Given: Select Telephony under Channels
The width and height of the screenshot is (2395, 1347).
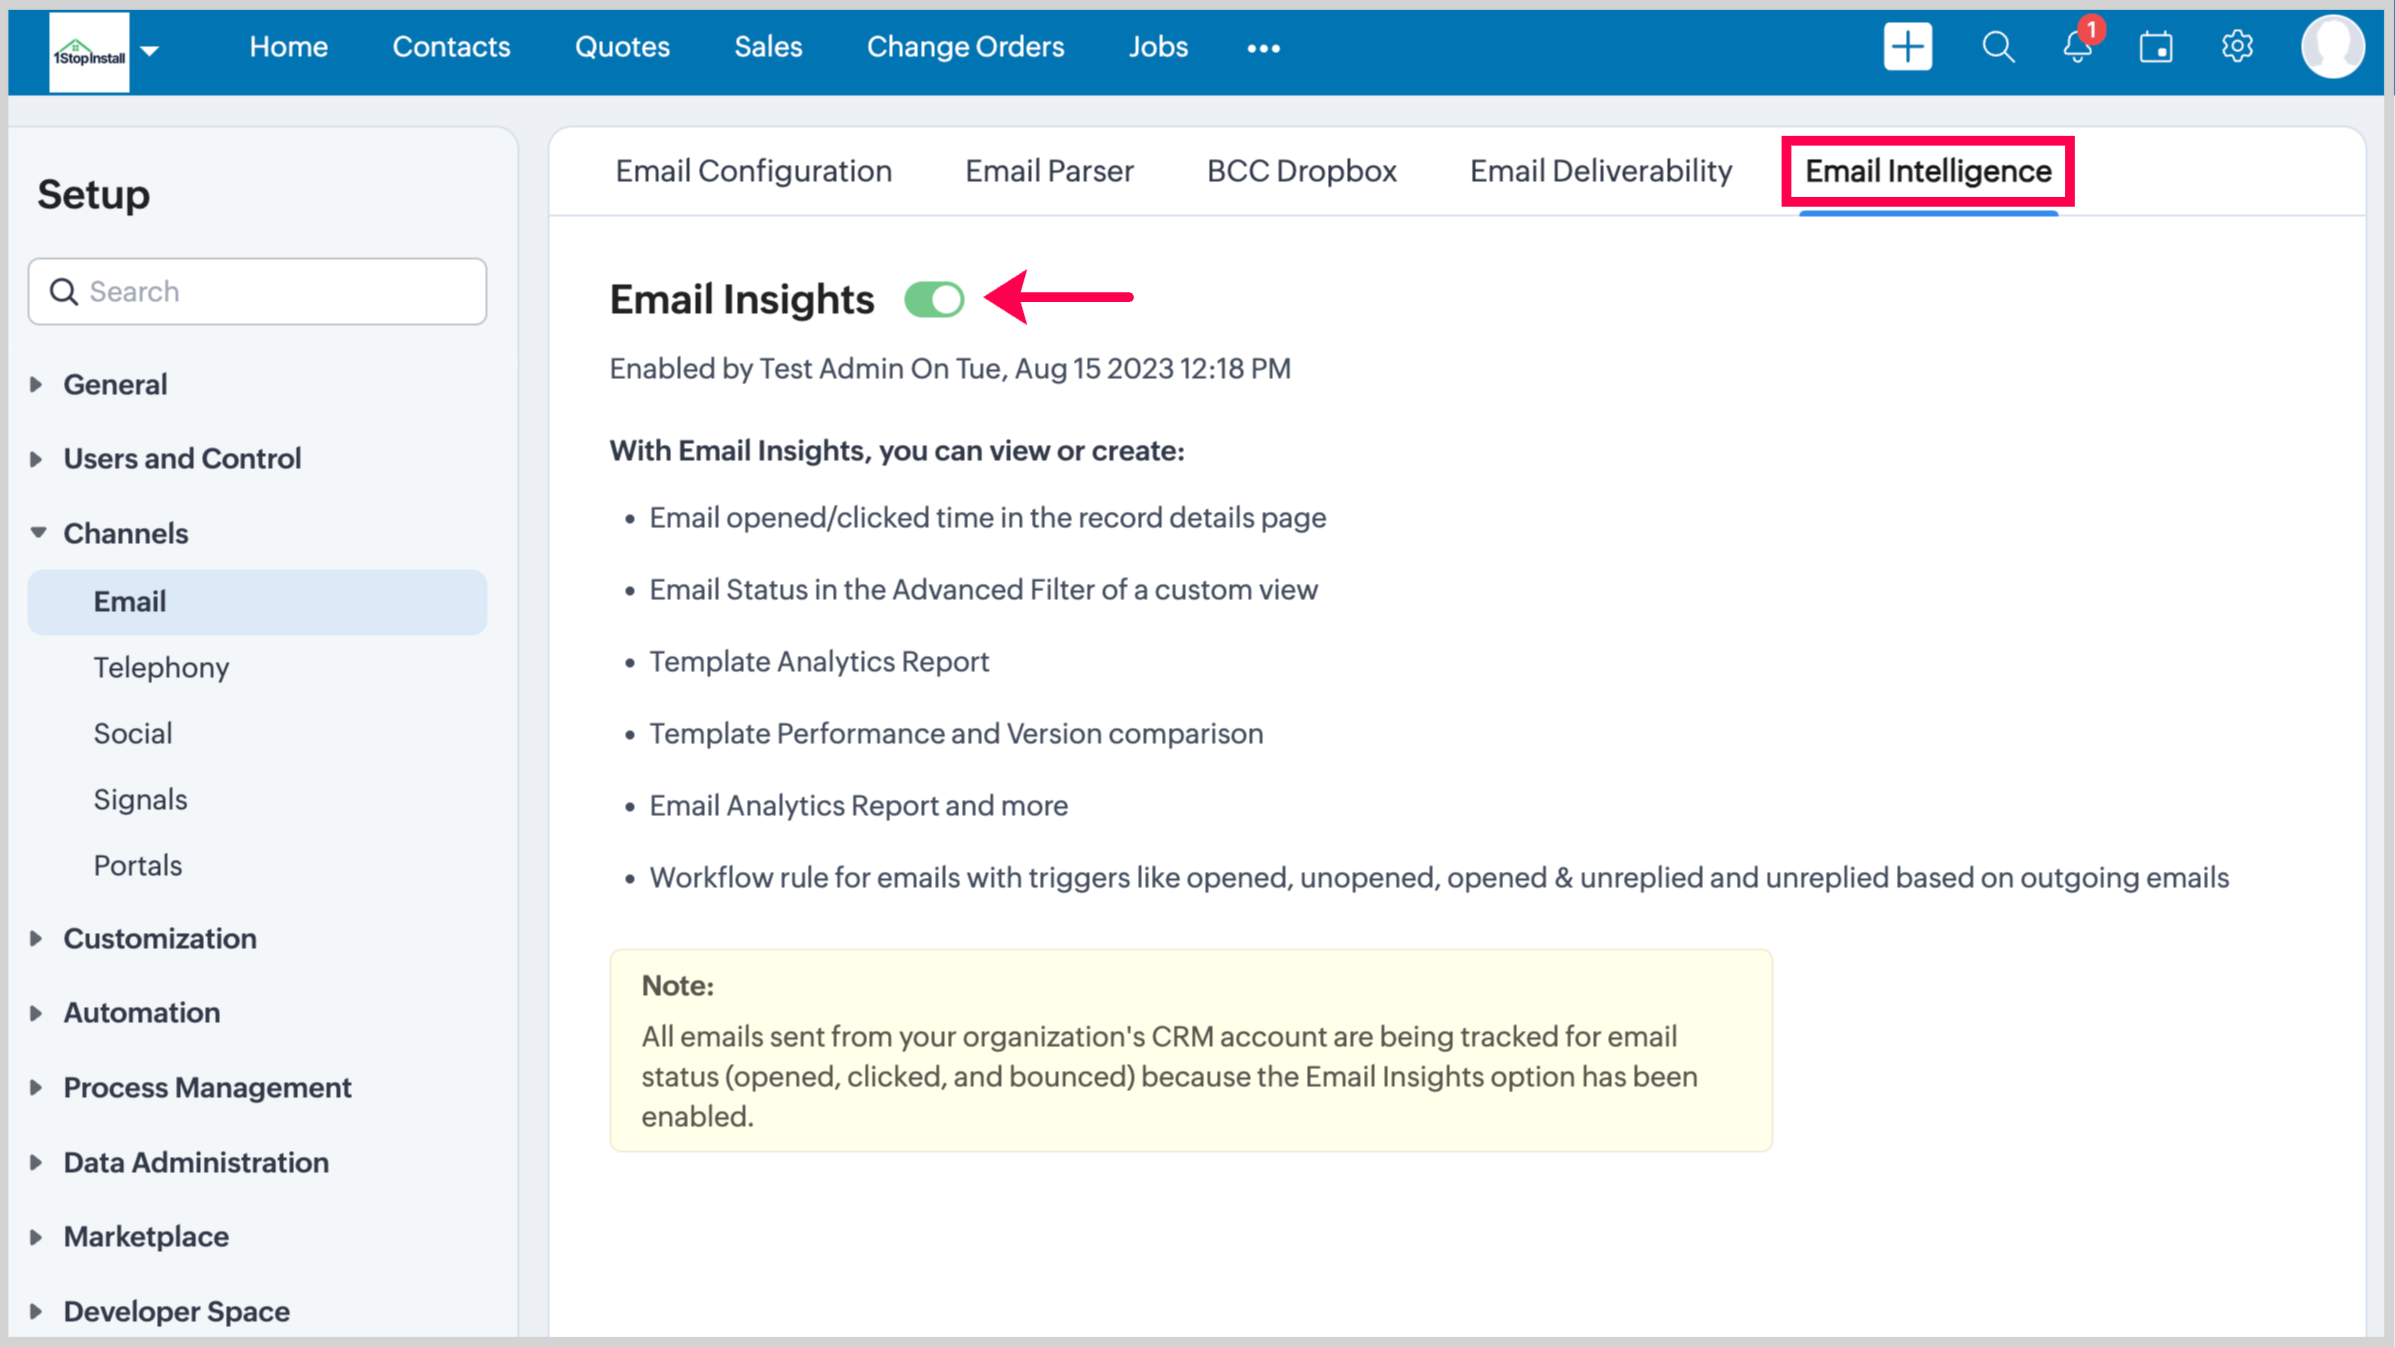Looking at the screenshot, I should point(161,667).
